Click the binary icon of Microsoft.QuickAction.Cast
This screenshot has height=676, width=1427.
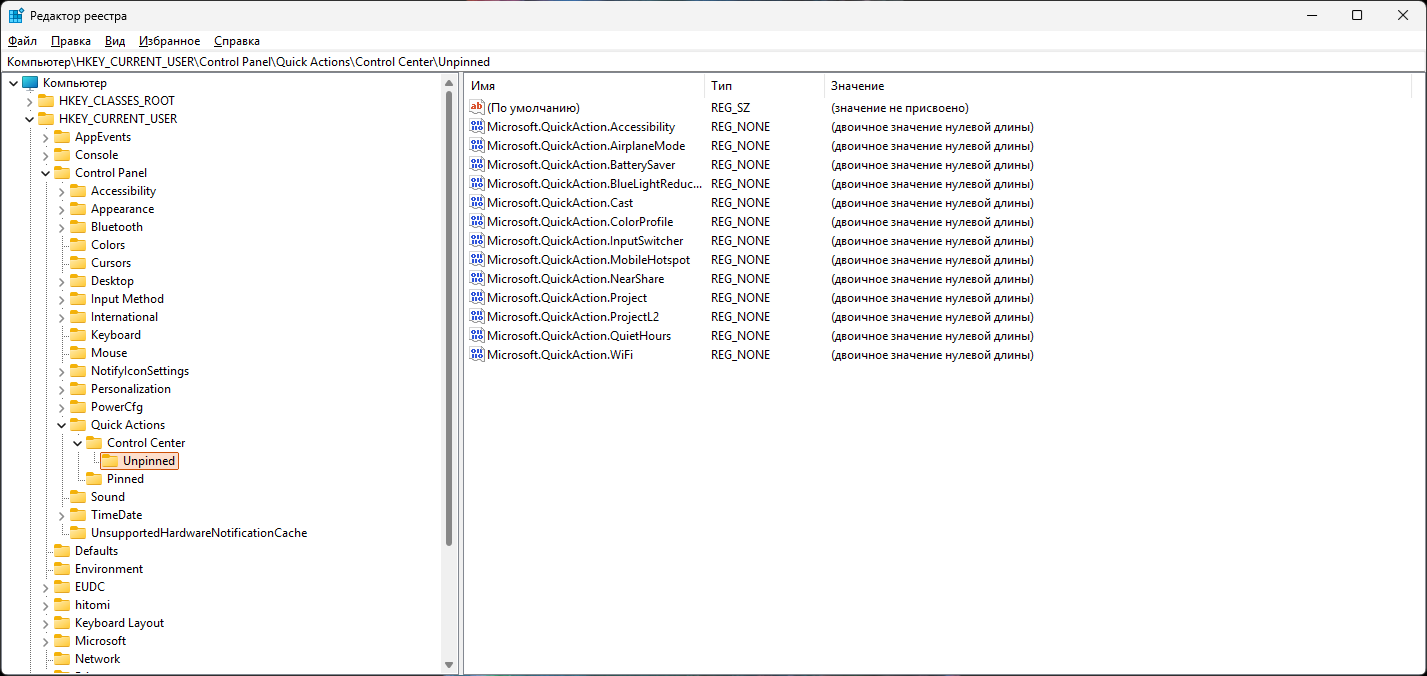(x=477, y=203)
